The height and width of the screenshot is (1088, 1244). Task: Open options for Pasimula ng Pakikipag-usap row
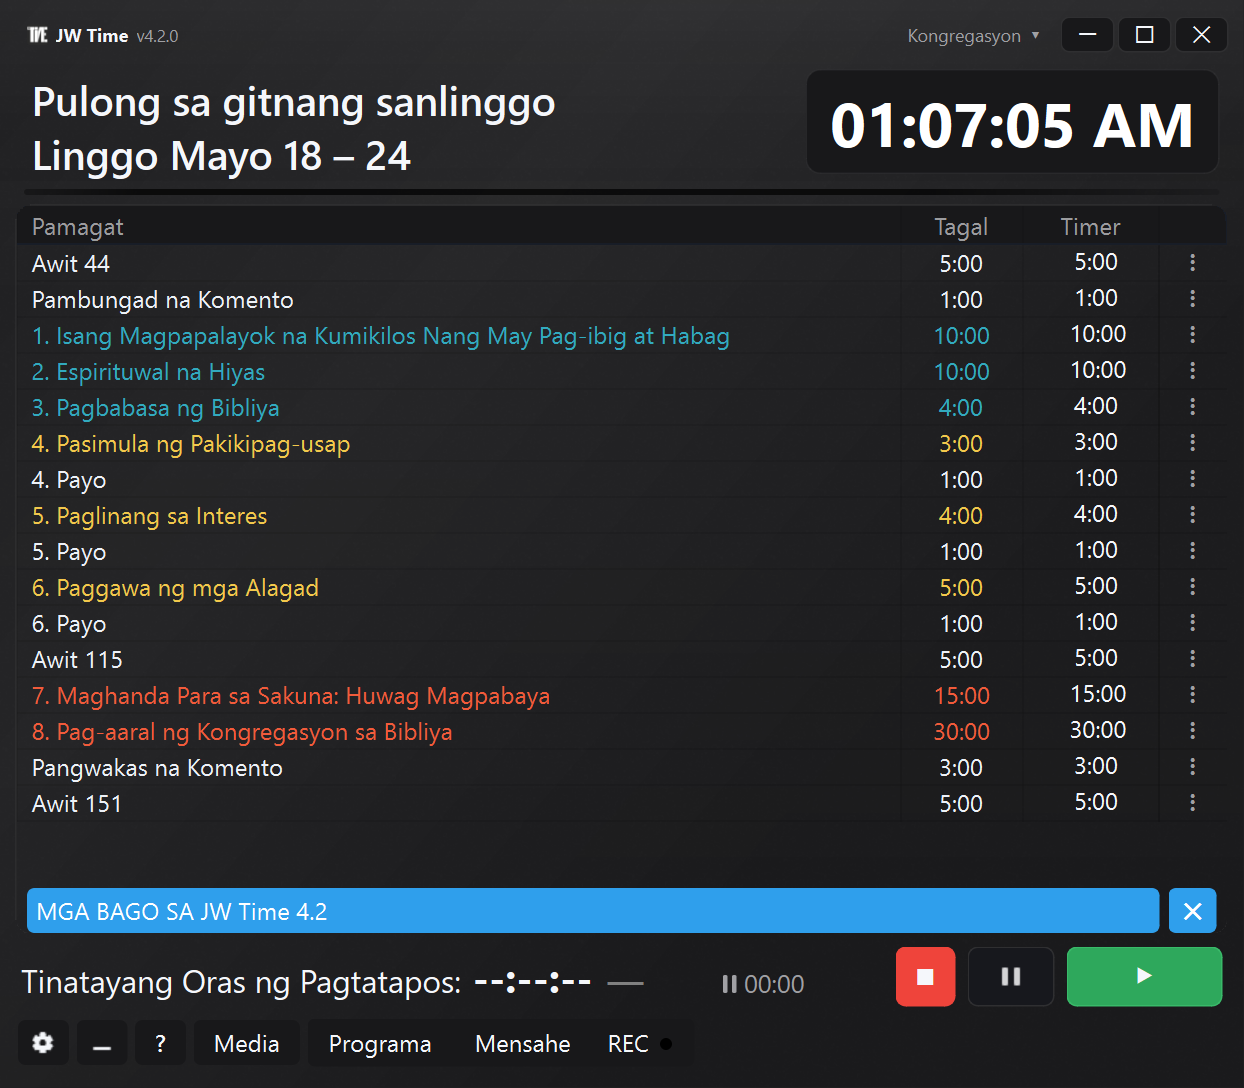point(1192,443)
